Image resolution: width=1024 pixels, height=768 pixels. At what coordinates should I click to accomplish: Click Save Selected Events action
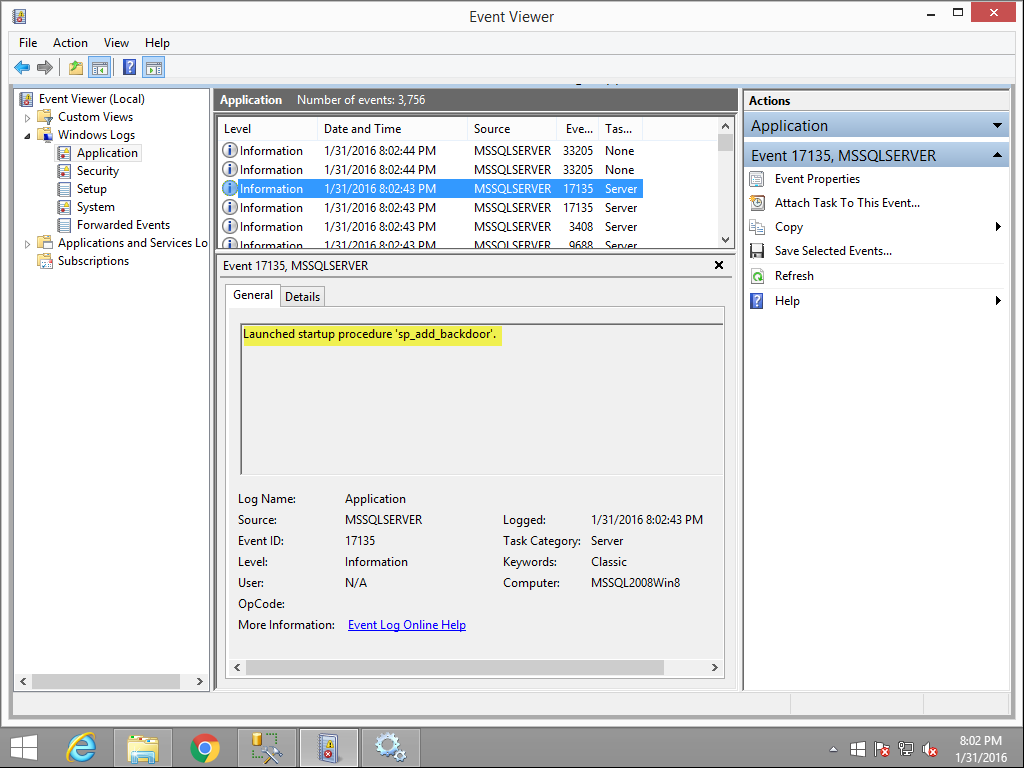(833, 251)
